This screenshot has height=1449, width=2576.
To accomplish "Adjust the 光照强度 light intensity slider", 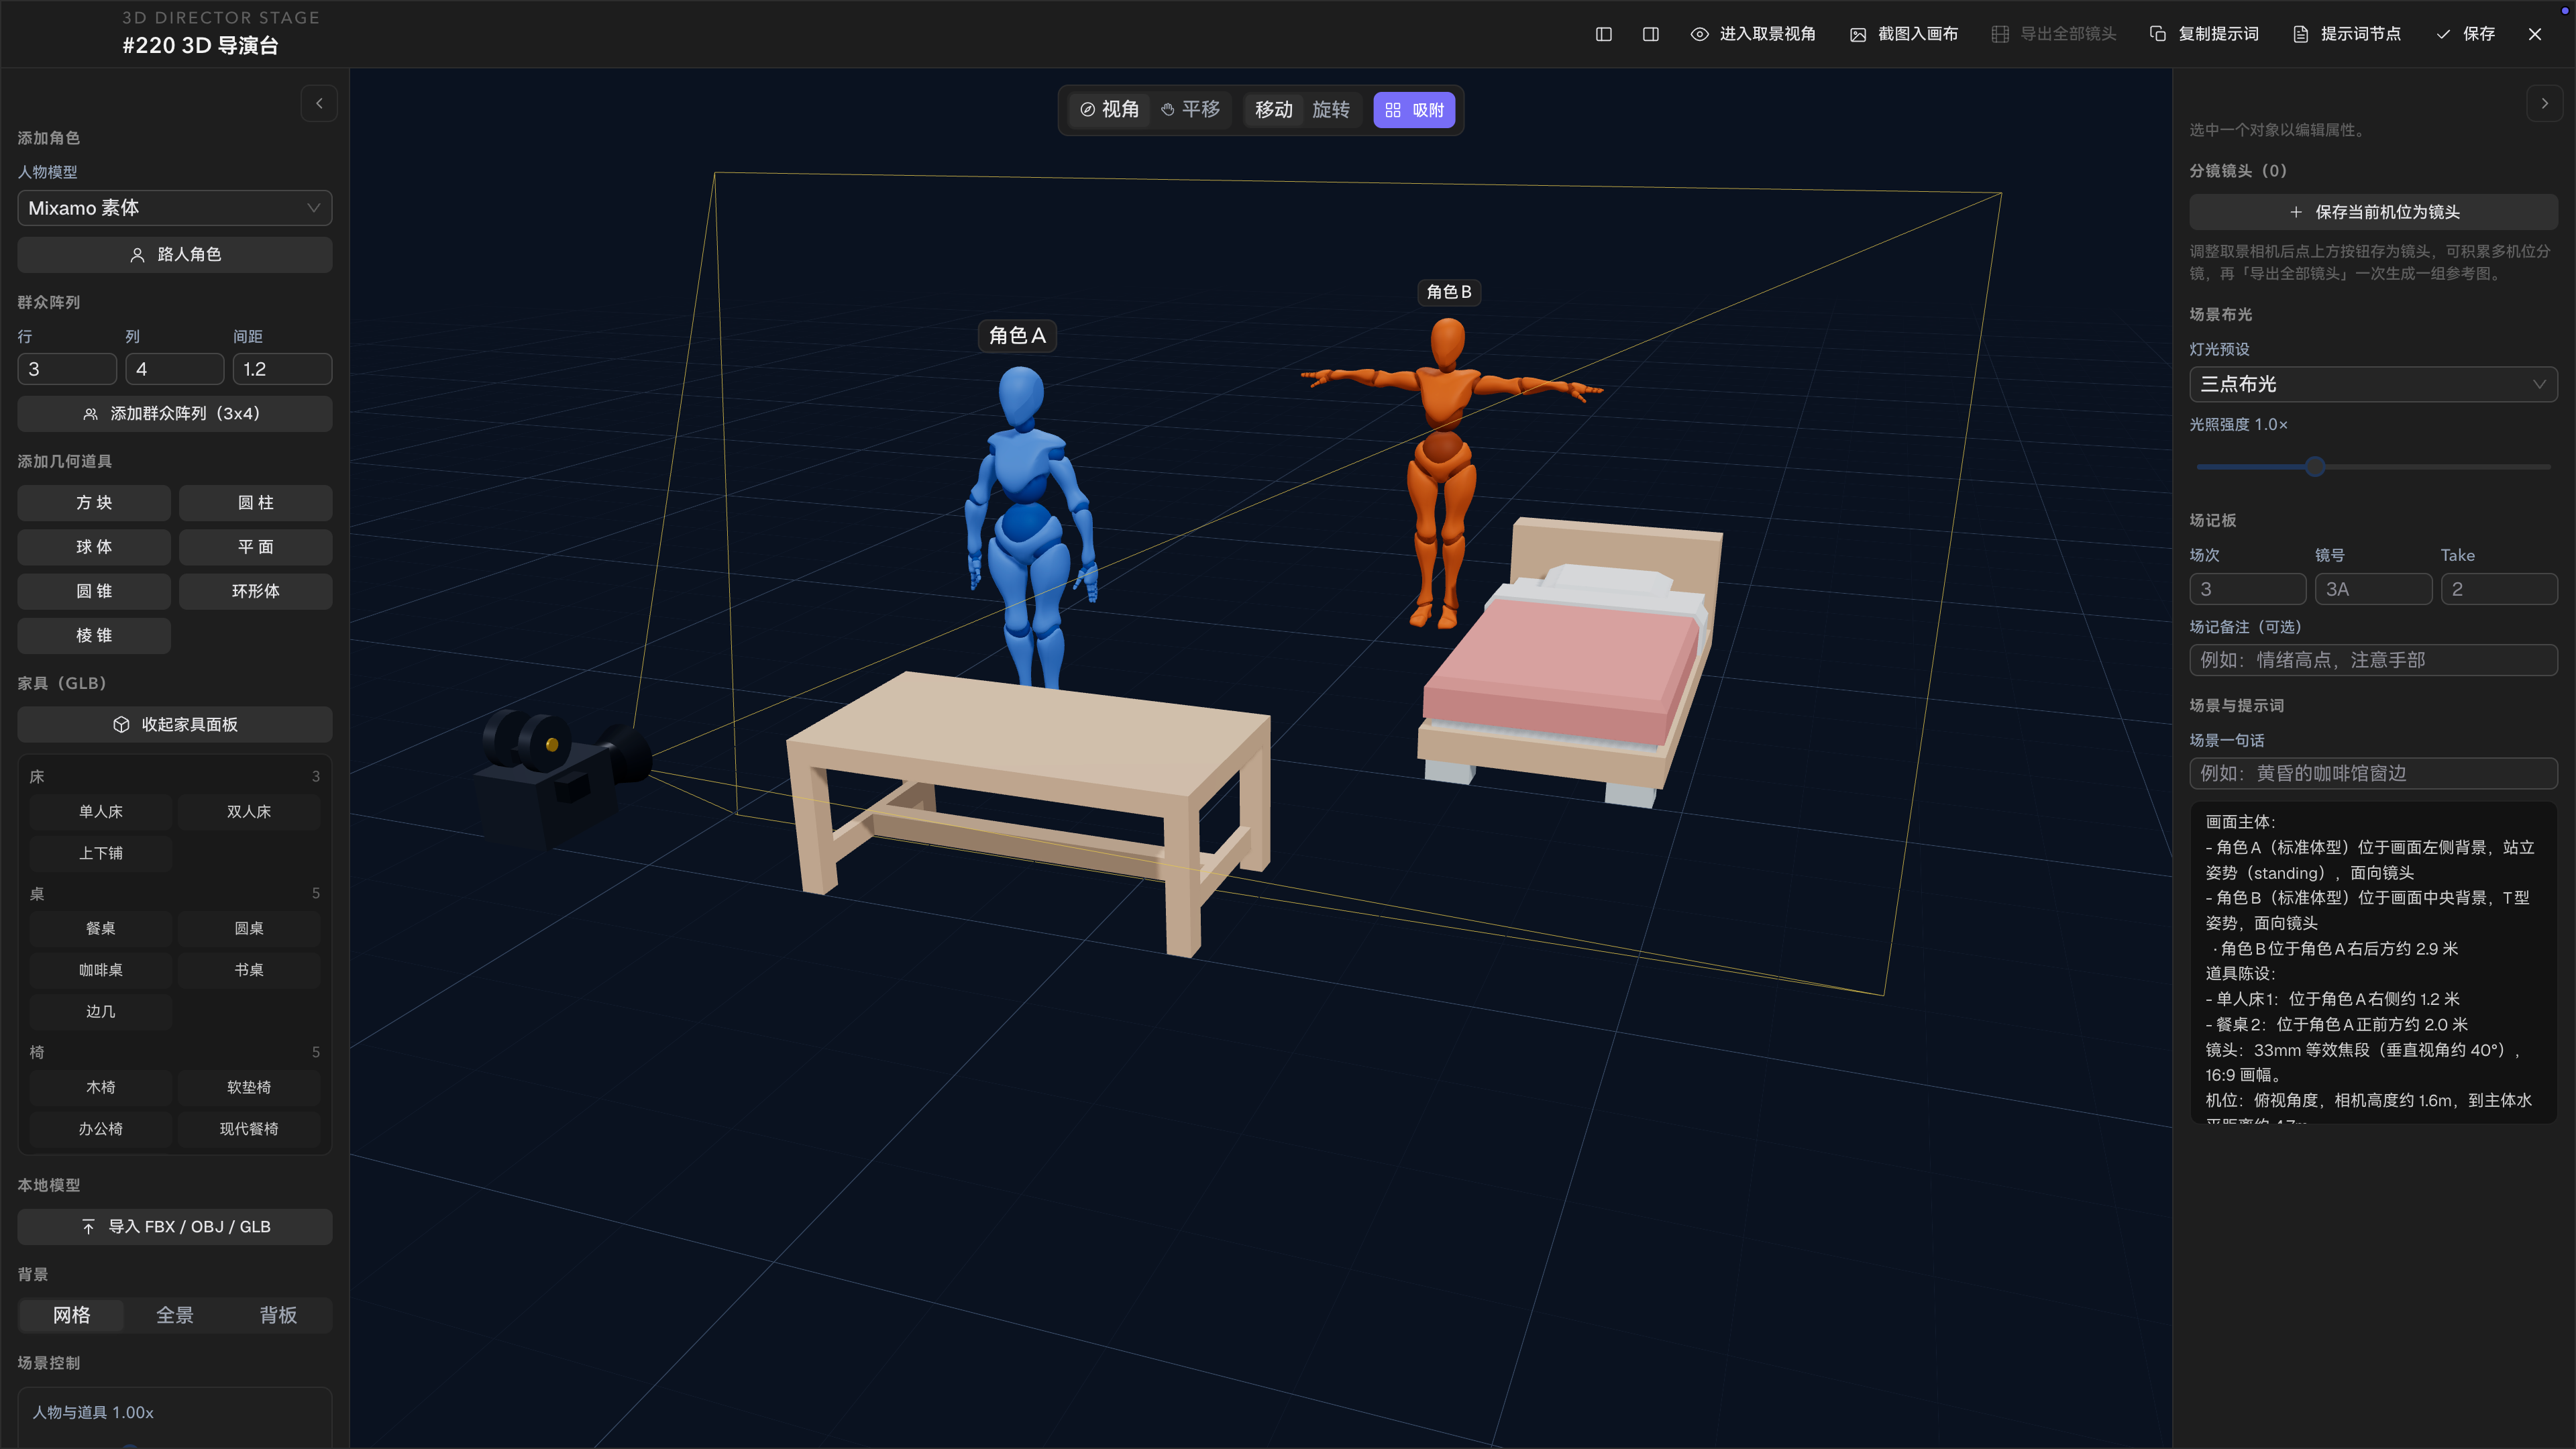I will (x=2314, y=466).
